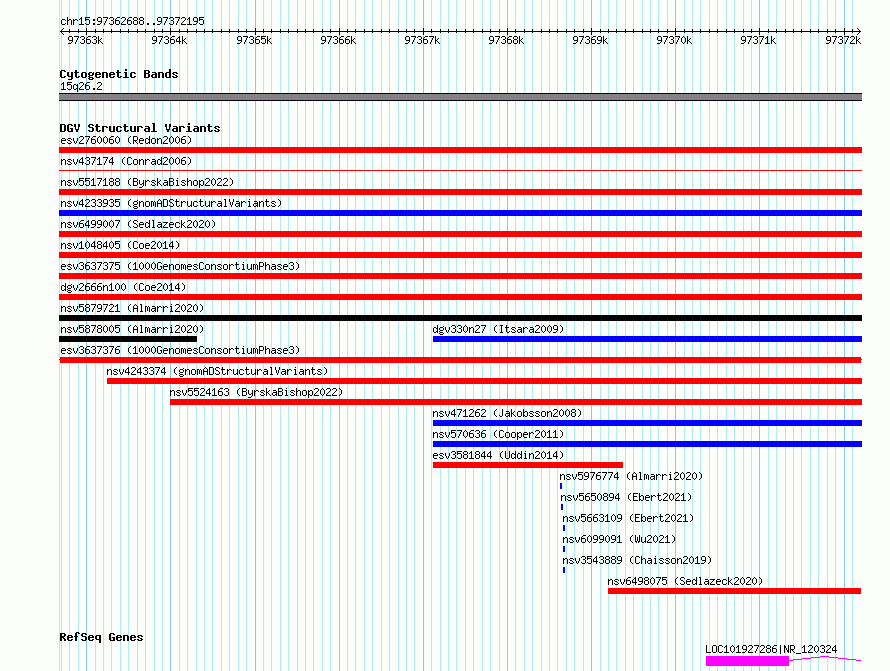This screenshot has height=671, width=890.
Task: Select the red bar under esv2760060
Action: click(x=460, y=150)
